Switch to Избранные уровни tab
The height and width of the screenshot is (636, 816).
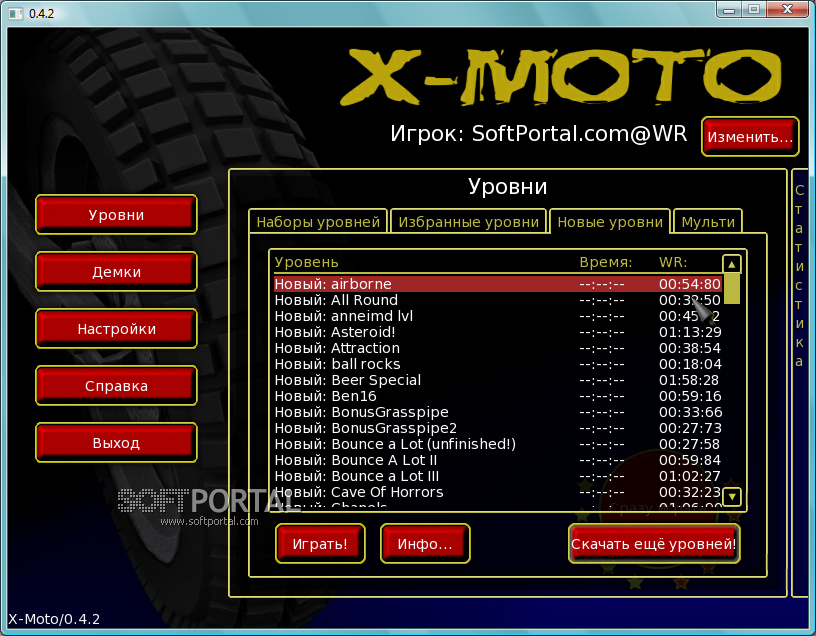468,222
